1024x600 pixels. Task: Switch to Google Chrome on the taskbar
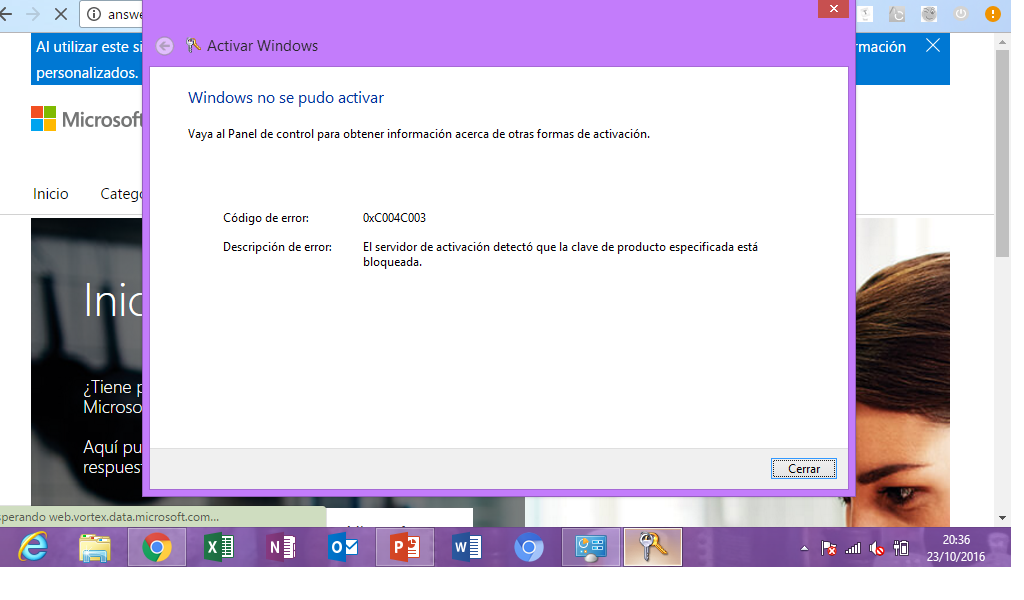pos(157,547)
